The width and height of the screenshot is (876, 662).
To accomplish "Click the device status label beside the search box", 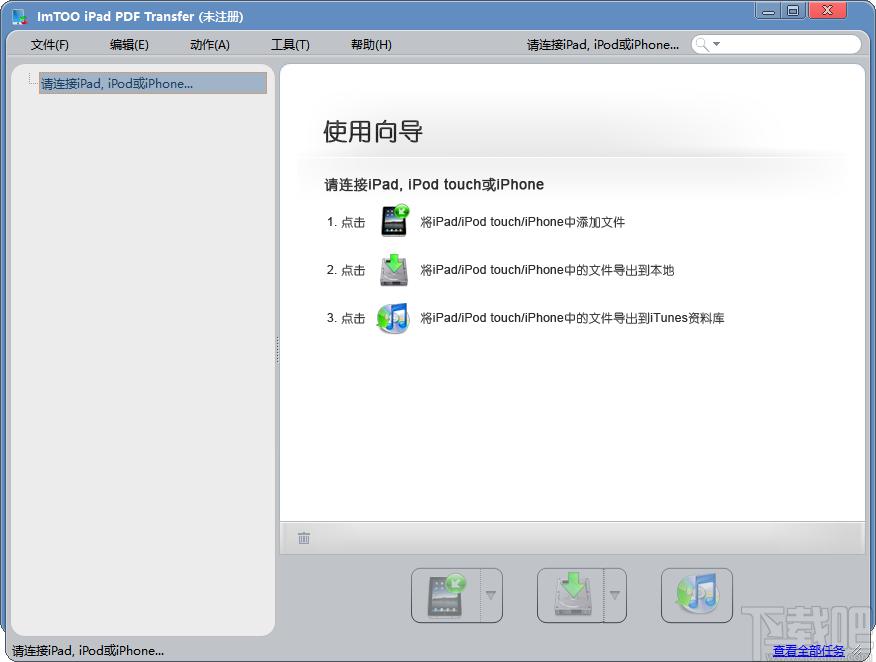I will pyautogui.click(x=603, y=45).
